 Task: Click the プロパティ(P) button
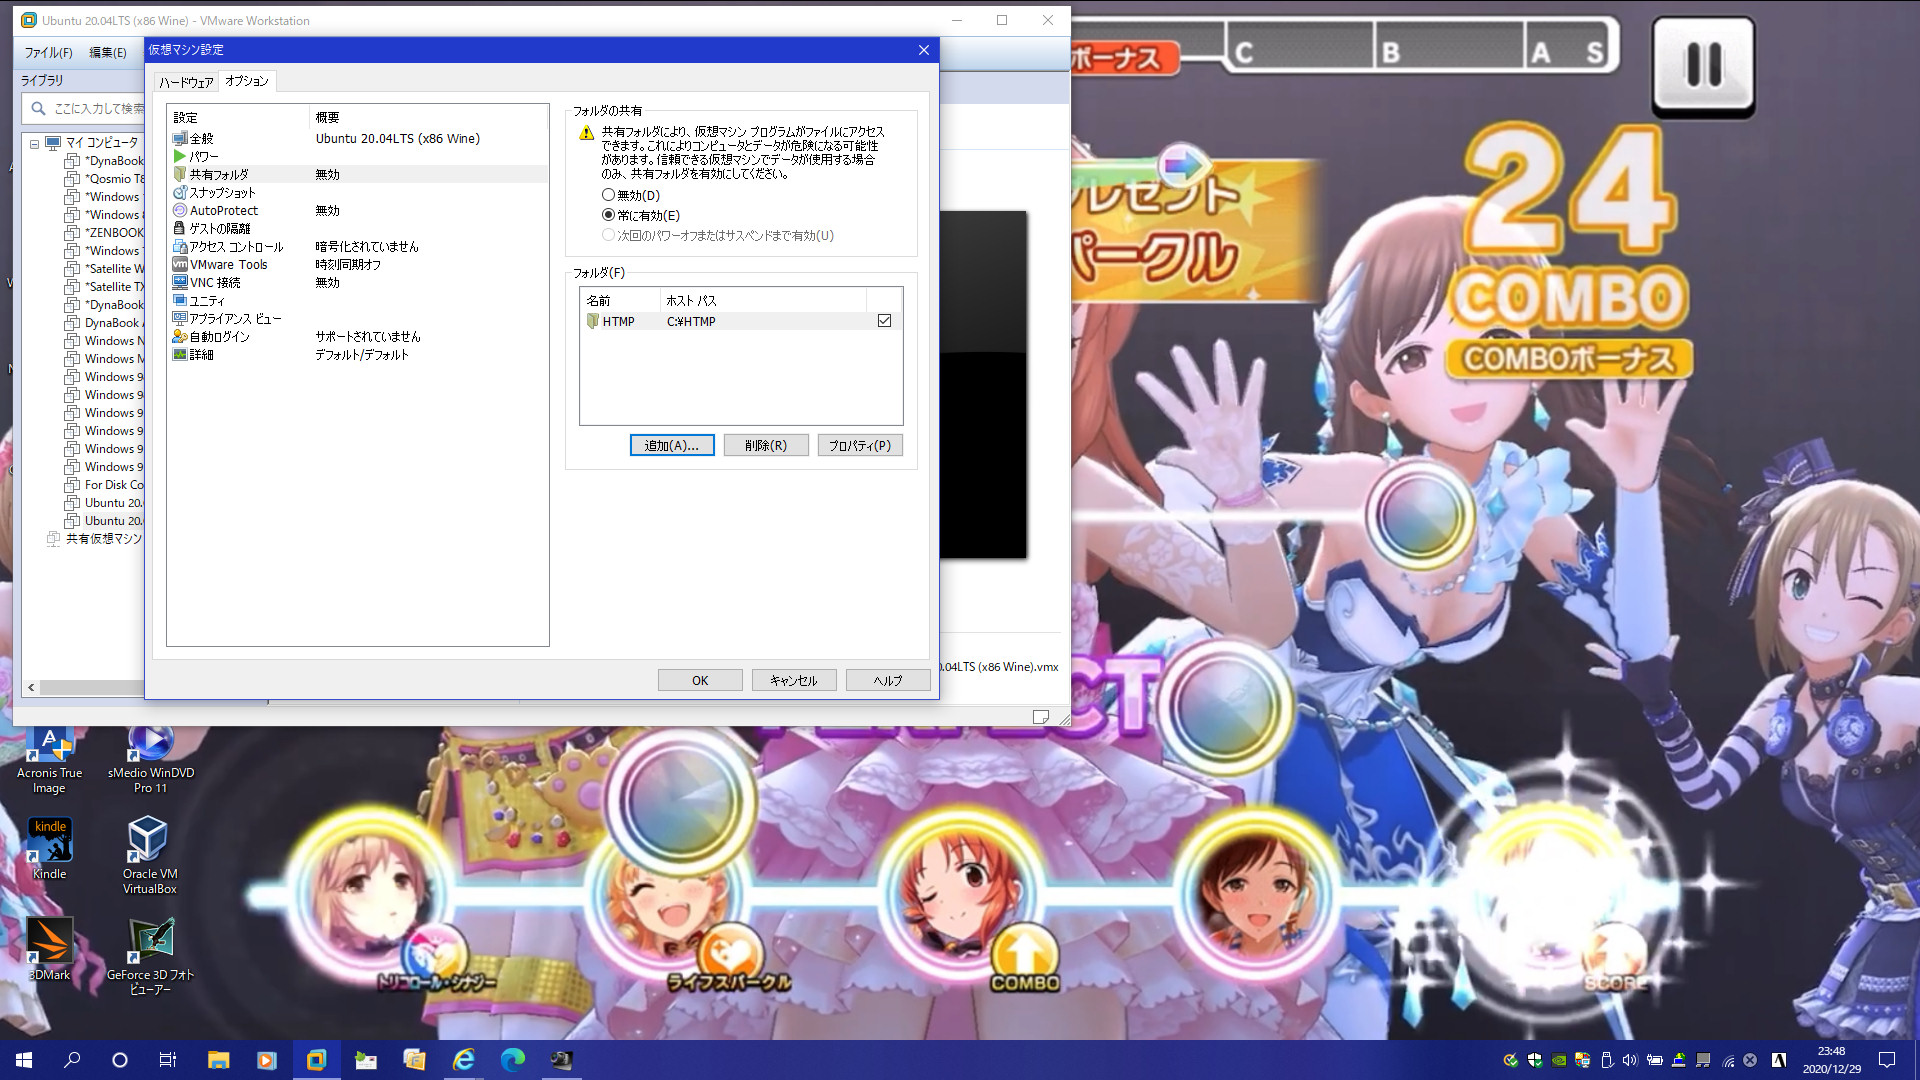[860, 445]
